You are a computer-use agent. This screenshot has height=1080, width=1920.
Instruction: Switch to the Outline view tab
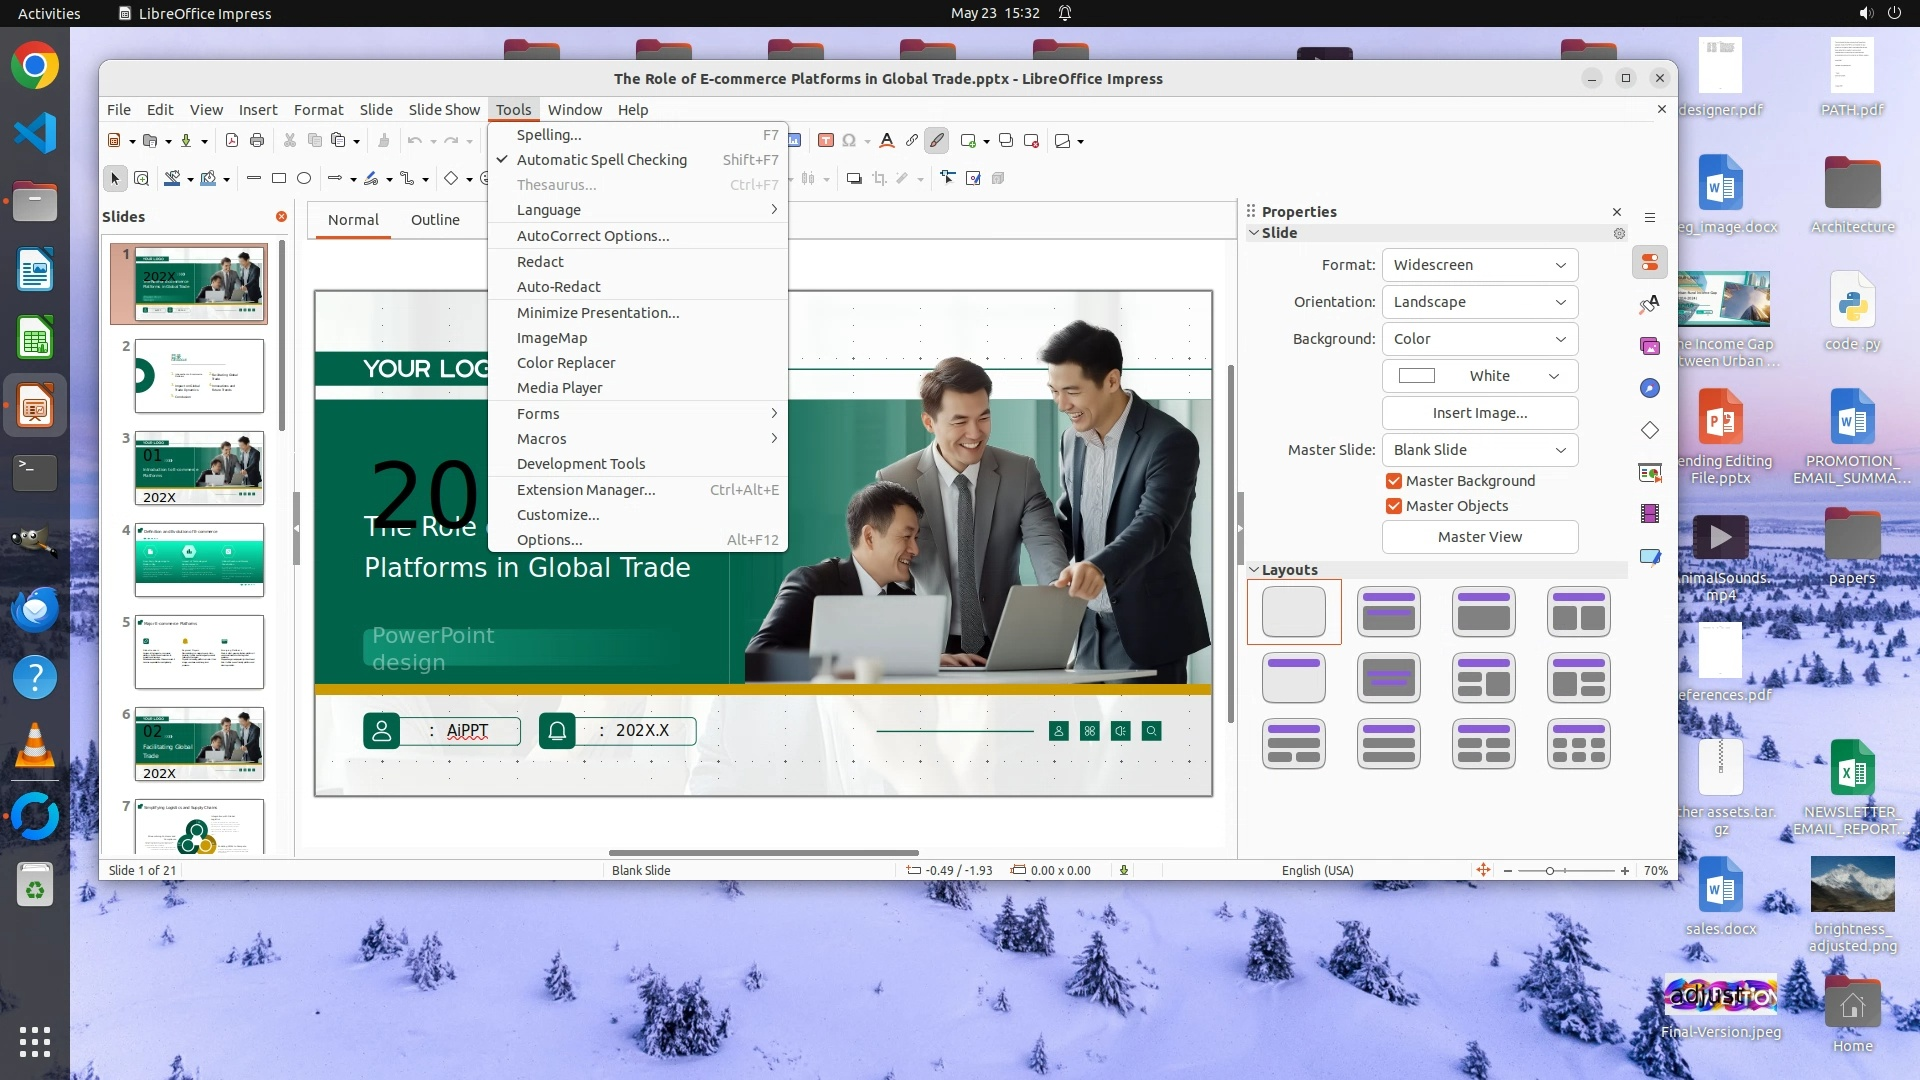435,220
